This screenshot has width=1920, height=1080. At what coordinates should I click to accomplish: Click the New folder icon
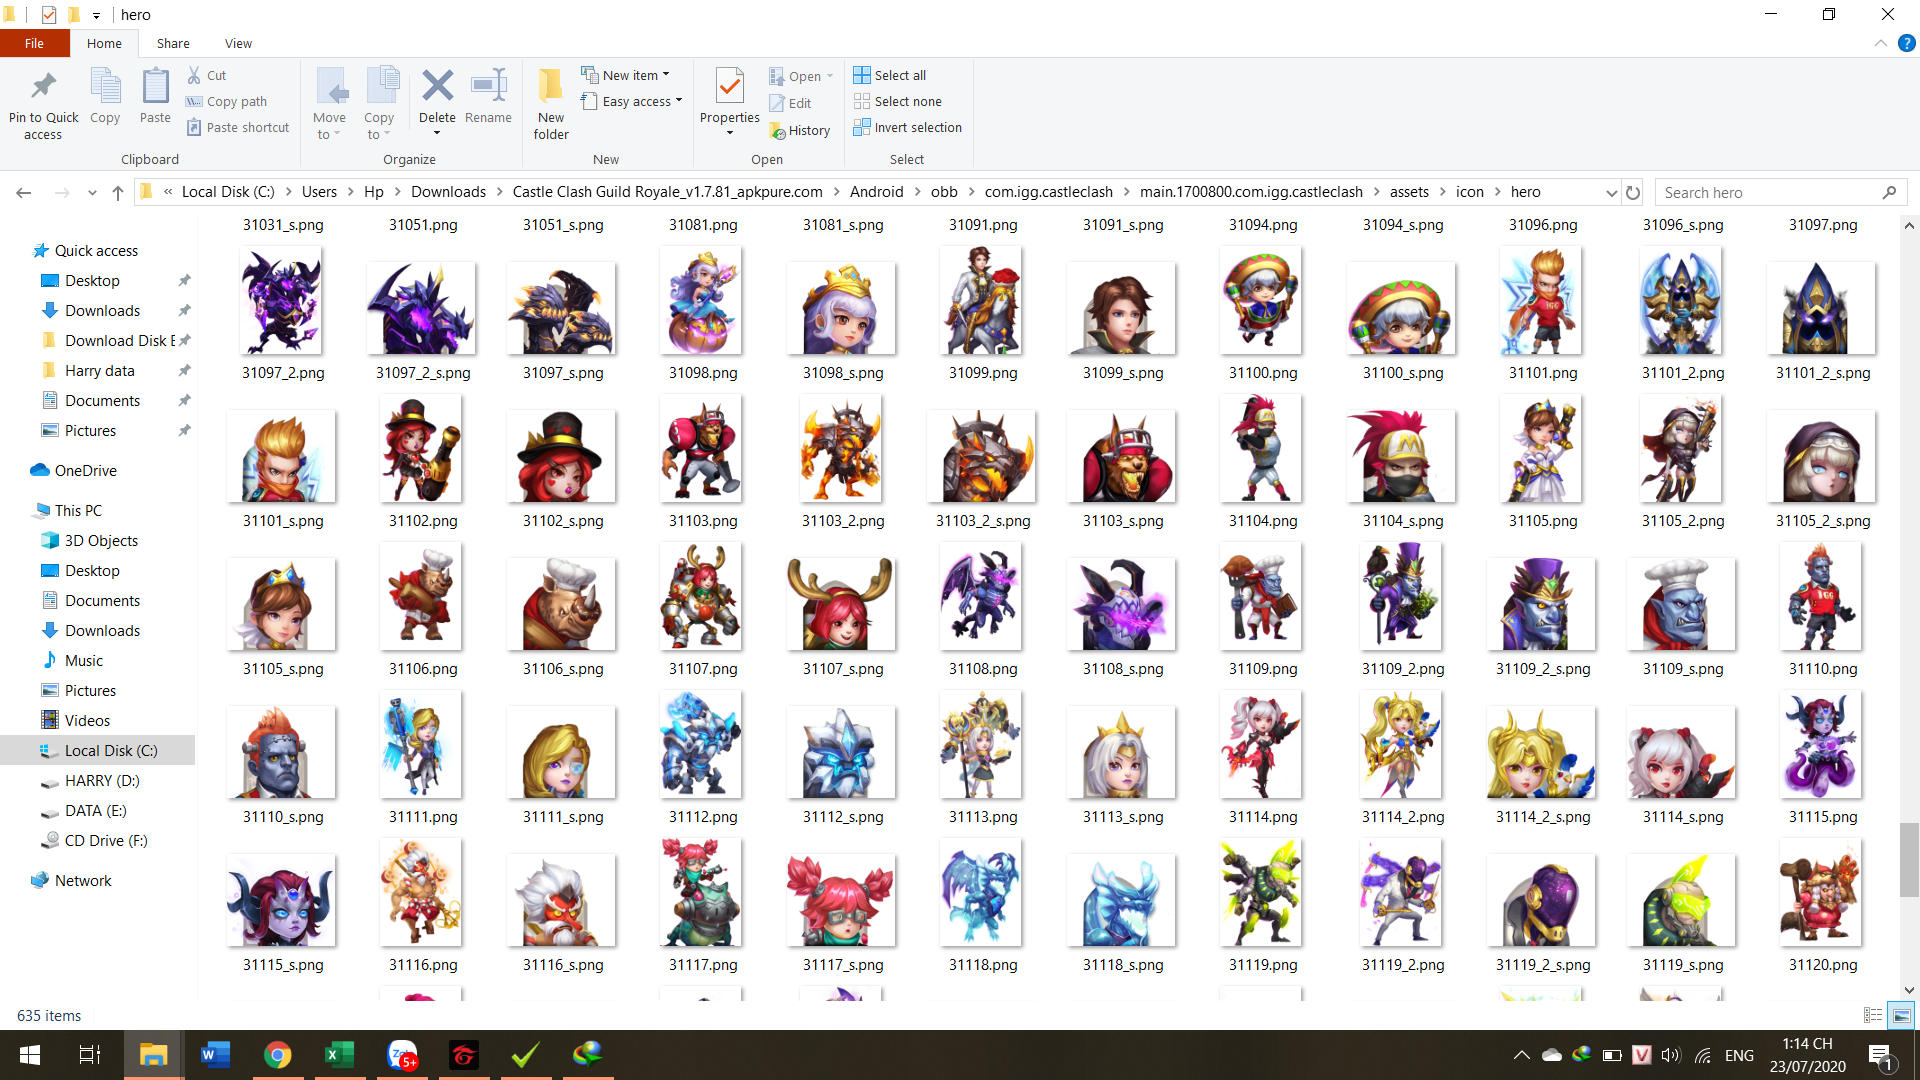(550, 88)
